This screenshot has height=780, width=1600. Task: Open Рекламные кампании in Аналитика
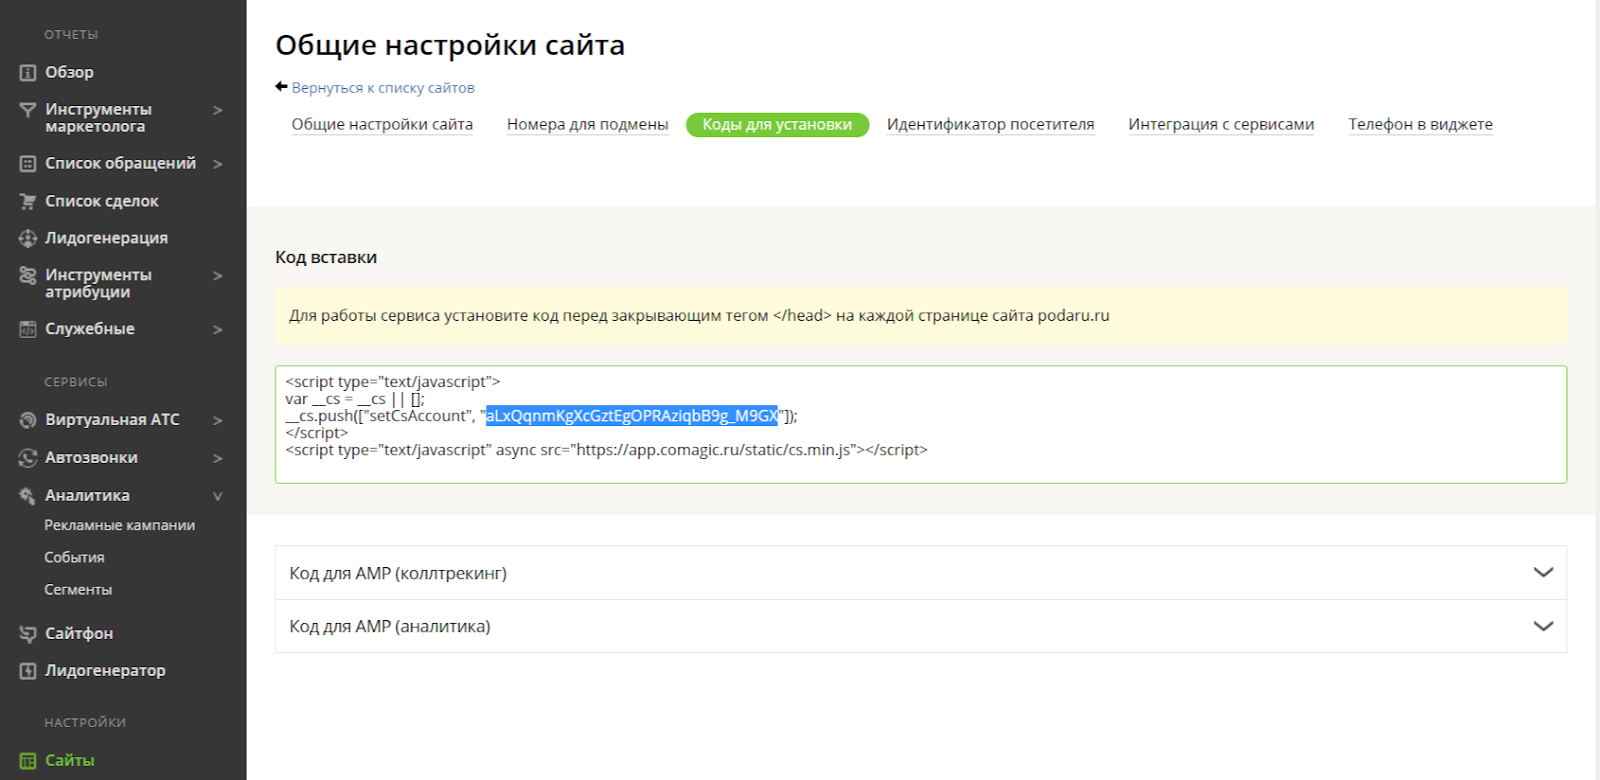[x=120, y=526]
